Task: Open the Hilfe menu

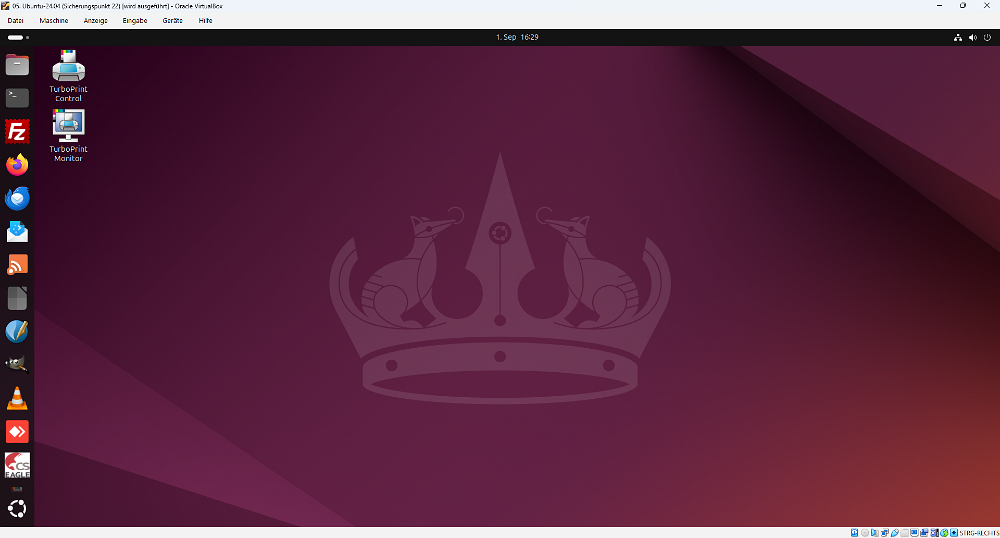Action: (x=205, y=20)
